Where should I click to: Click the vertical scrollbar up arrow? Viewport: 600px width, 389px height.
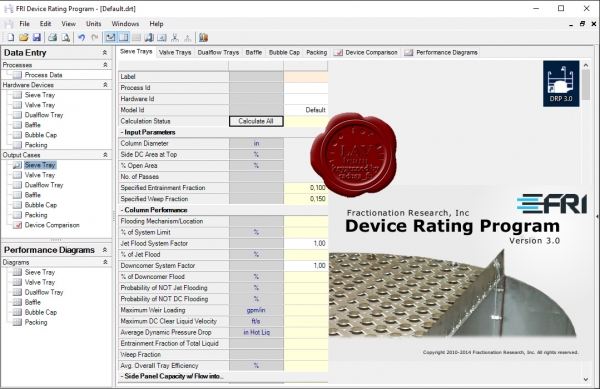coord(586,65)
